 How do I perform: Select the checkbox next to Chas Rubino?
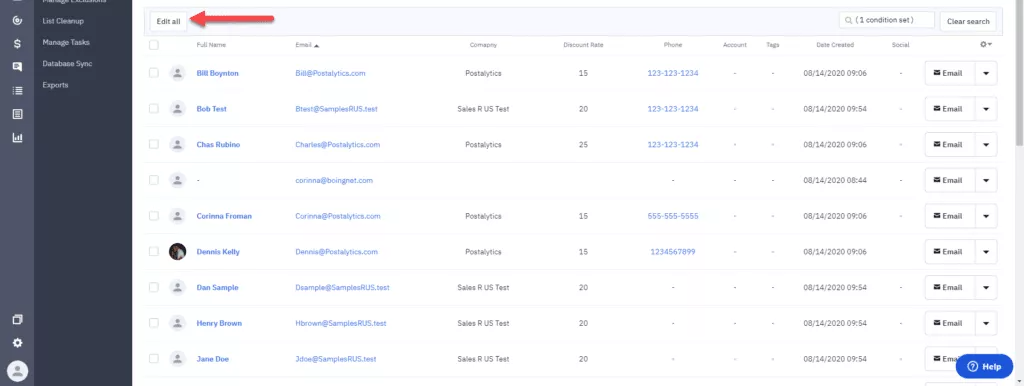(x=153, y=144)
